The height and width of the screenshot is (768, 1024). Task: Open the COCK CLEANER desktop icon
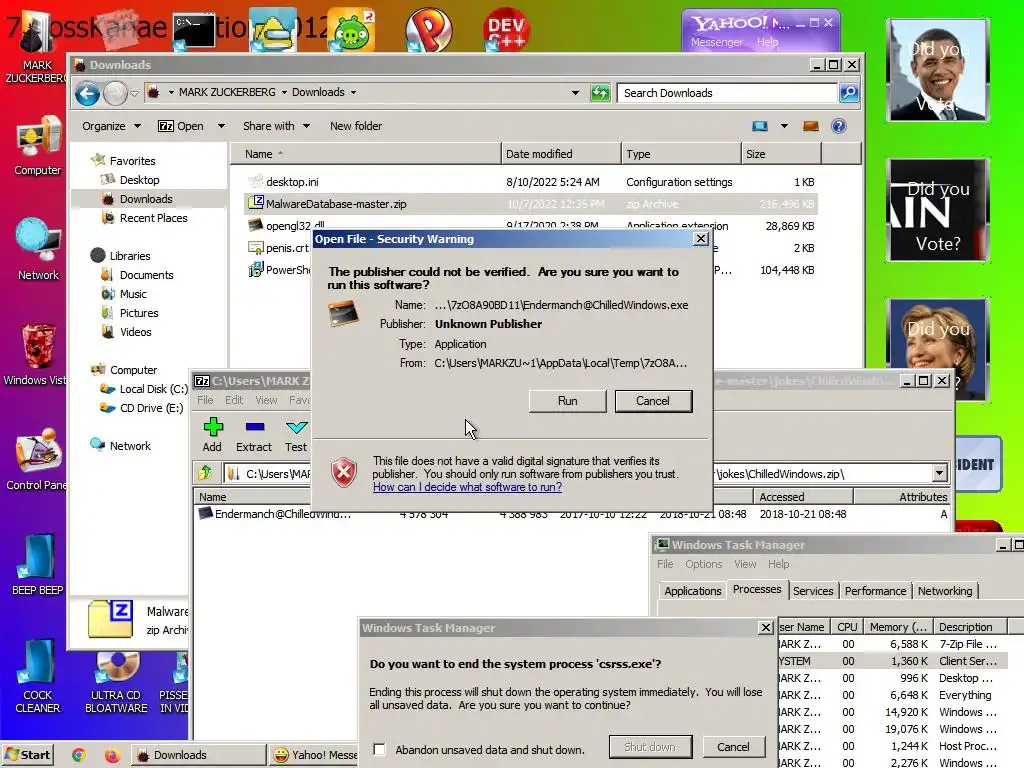[x=37, y=676]
